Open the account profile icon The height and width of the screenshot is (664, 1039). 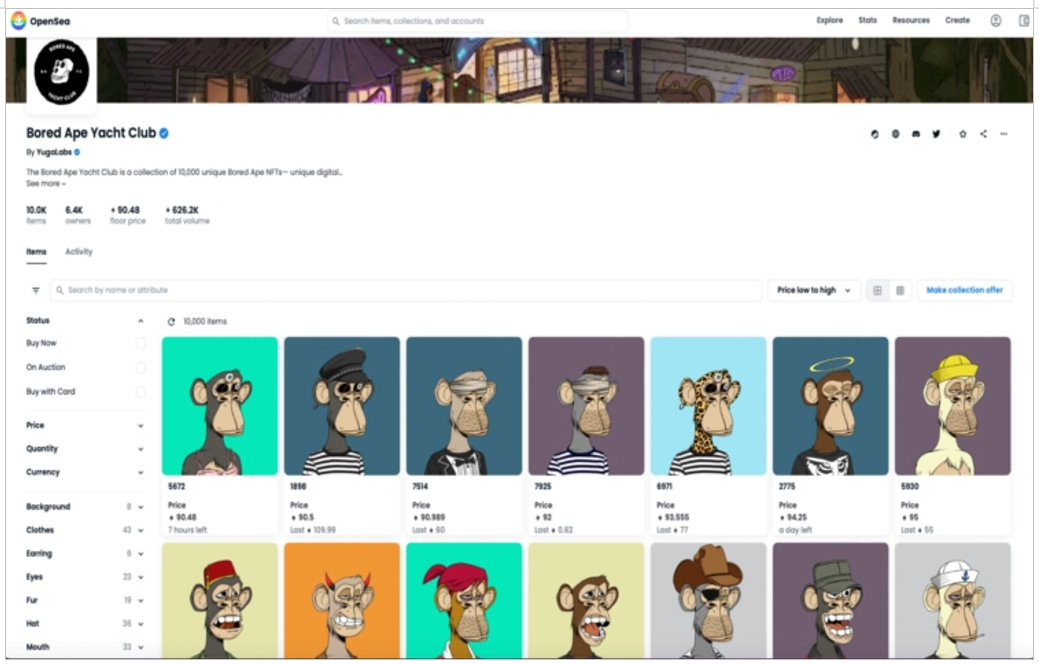point(995,21)
